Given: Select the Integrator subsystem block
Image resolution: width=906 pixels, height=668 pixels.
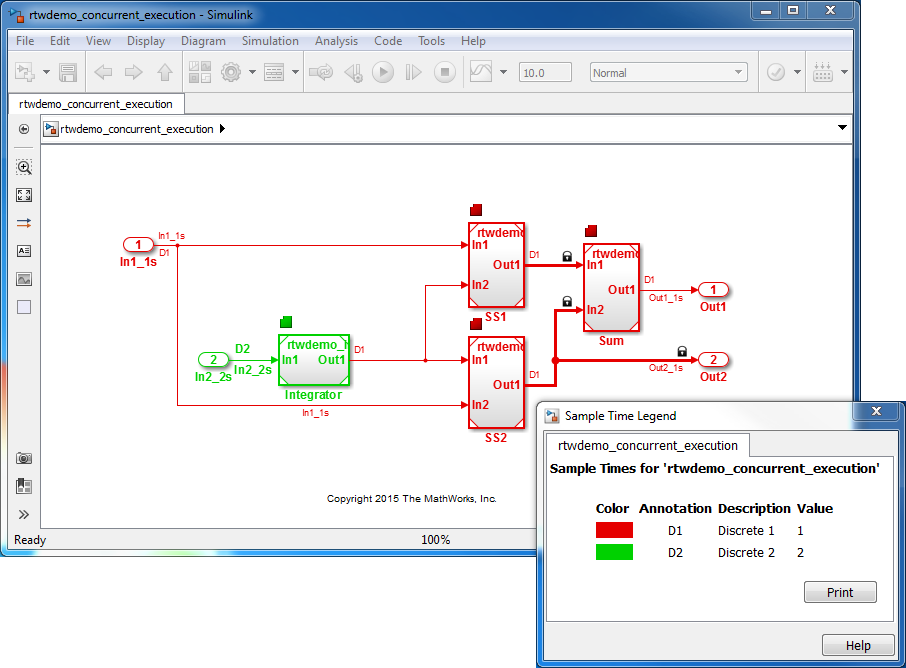Looking at the screenshot, I should [314, 360].
